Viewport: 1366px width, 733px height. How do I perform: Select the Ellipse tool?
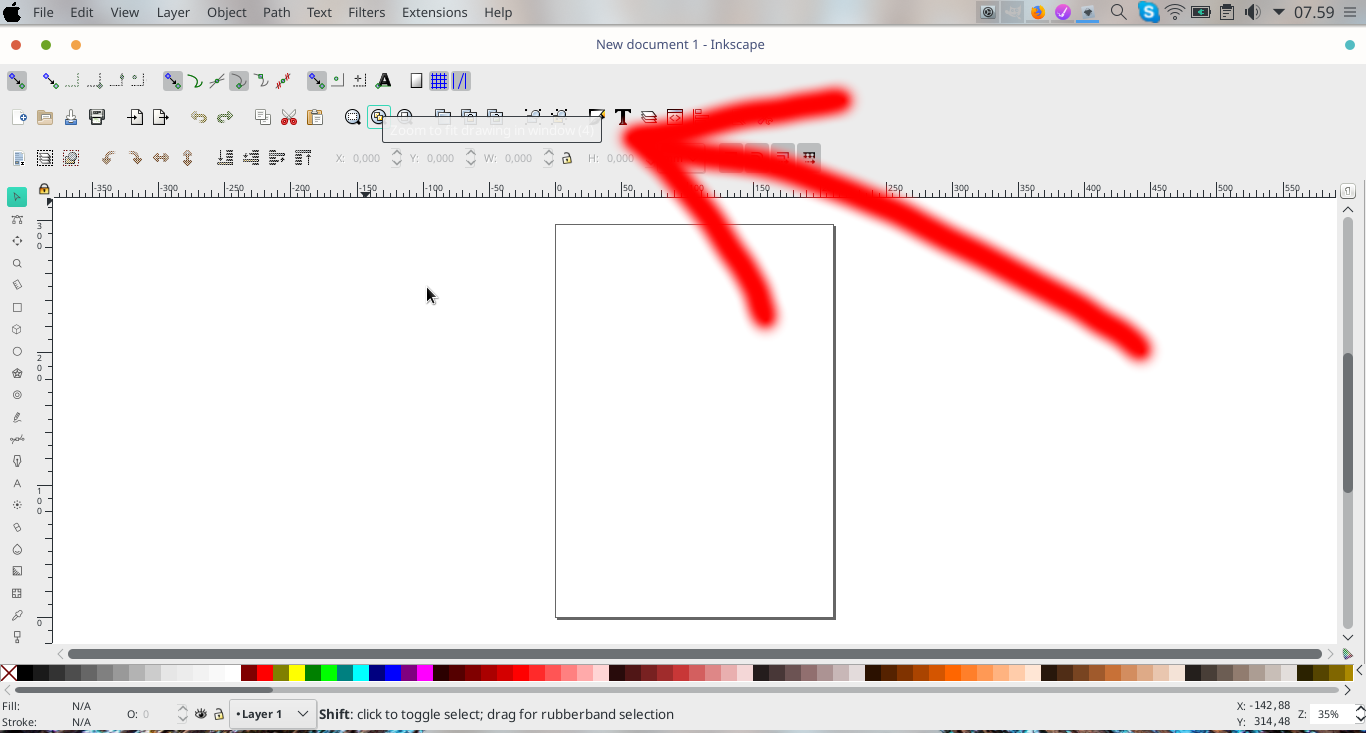pos(16,351)
